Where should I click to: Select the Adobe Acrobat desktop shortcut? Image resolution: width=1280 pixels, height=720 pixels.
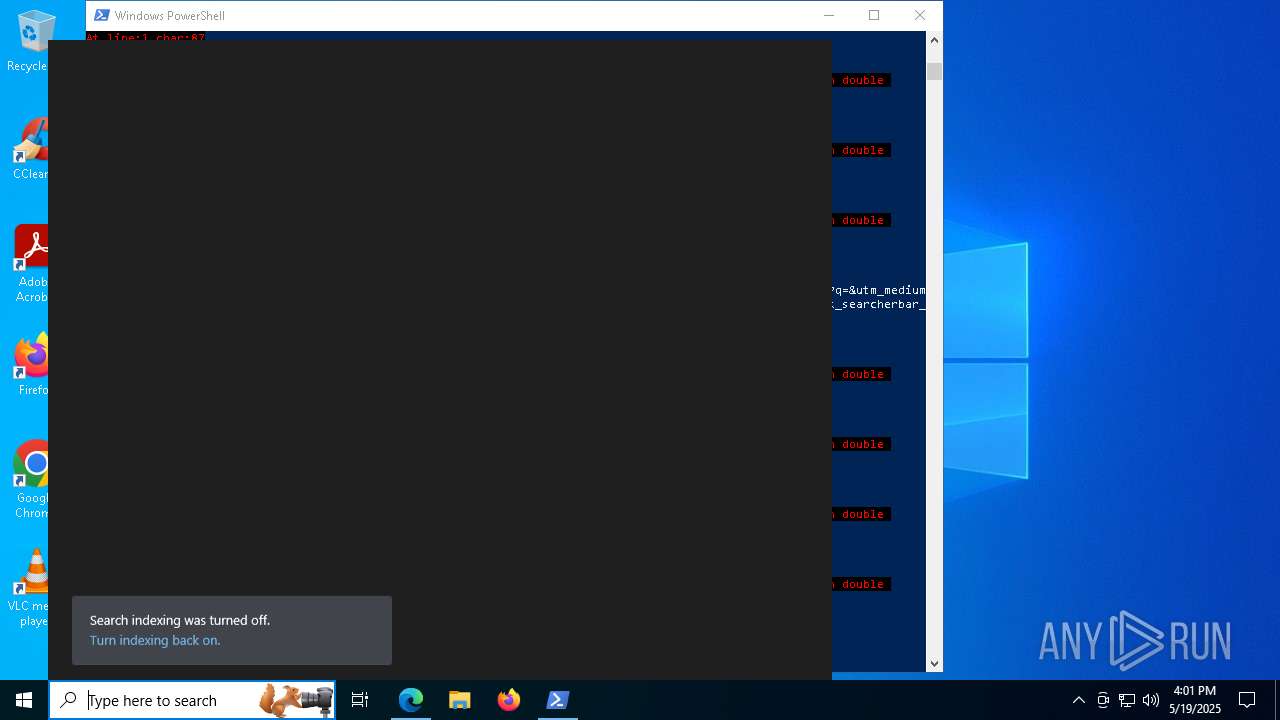click(31, 264)
